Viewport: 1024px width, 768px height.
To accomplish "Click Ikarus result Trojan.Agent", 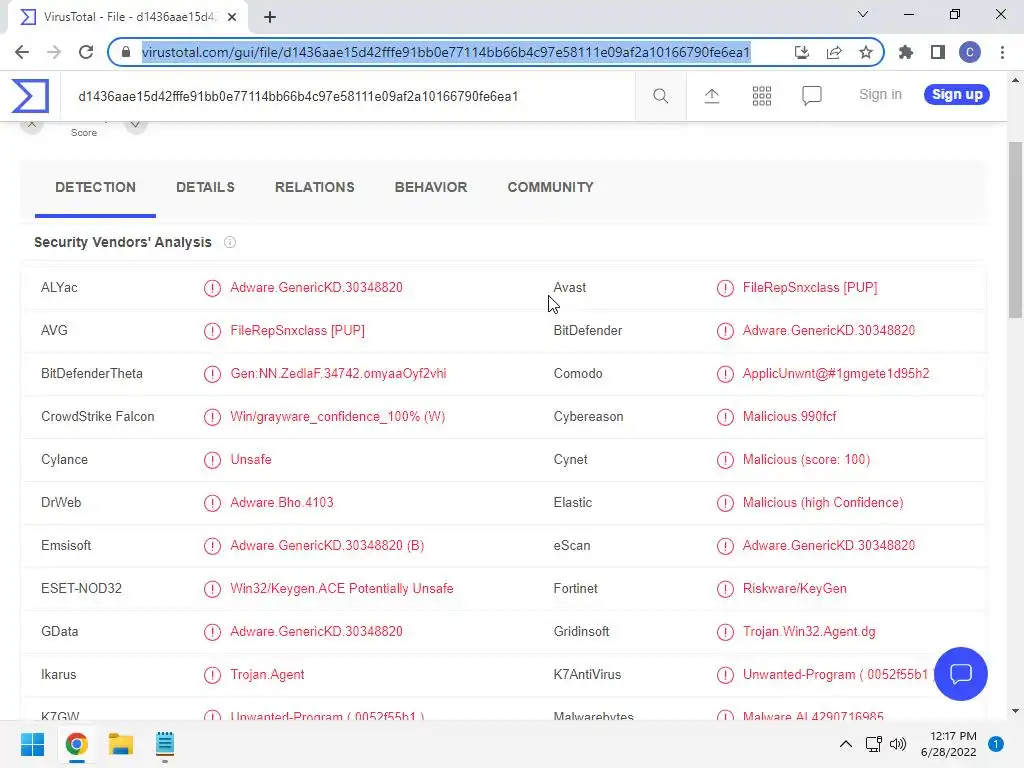I will (267, 675).
